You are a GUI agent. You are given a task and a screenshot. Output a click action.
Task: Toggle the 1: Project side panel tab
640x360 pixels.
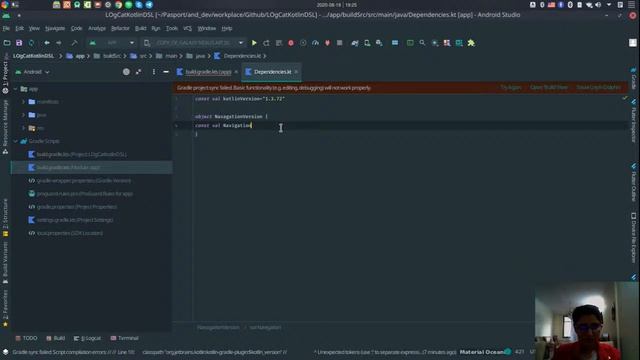[x=5, y=77]
